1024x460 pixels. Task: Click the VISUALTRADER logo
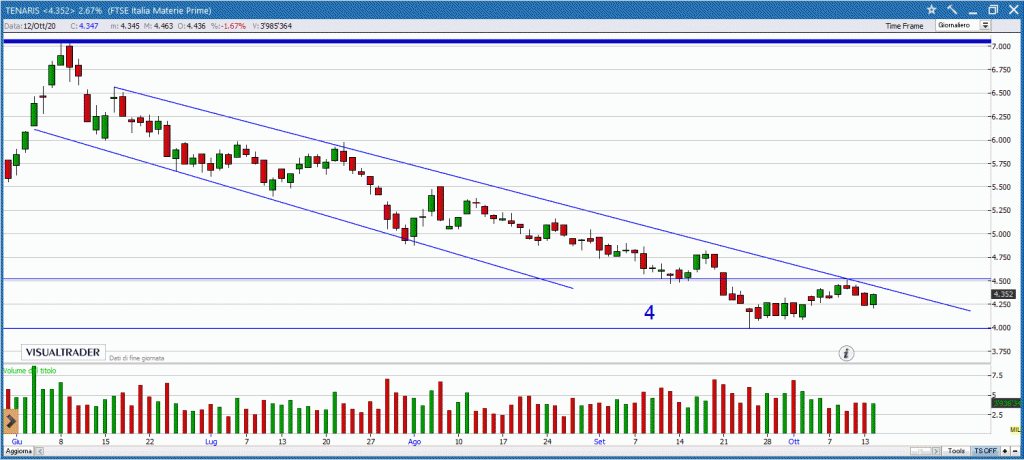[x=63, y=352]
